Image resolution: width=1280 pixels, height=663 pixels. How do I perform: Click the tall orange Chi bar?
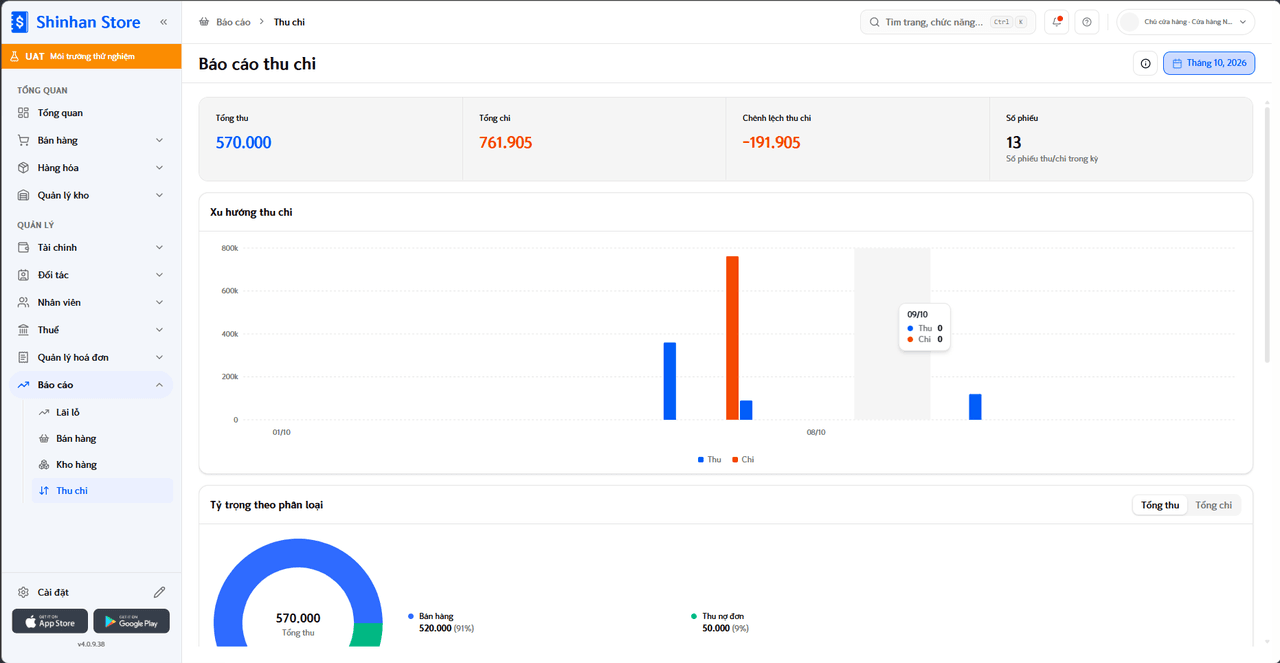point(732,338)
